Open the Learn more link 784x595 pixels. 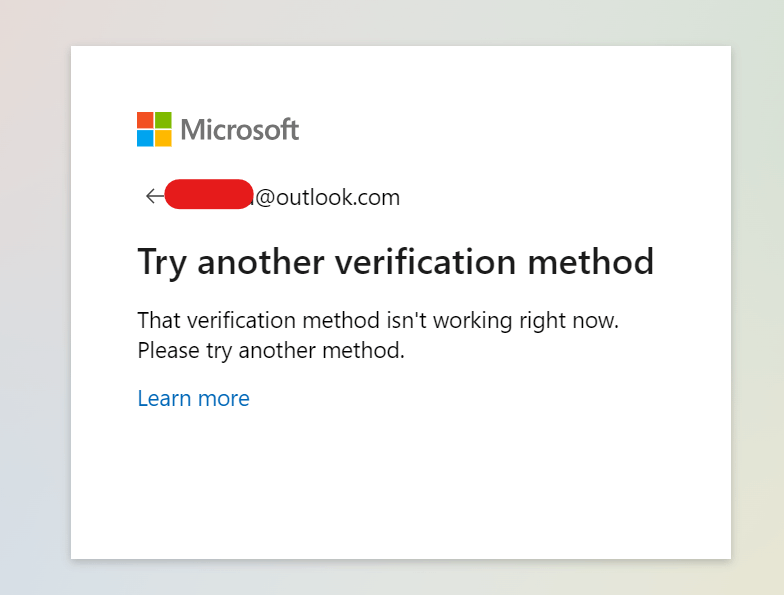[x=194, y=398]
